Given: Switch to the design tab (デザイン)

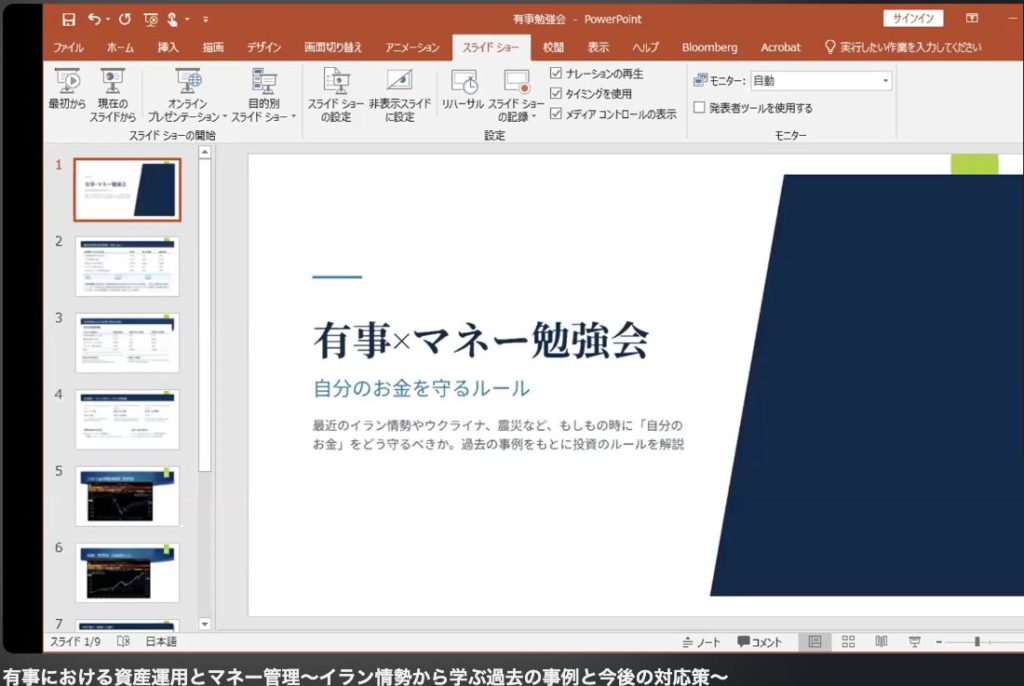Looking at the screenshot, I should tap(264, 47).
